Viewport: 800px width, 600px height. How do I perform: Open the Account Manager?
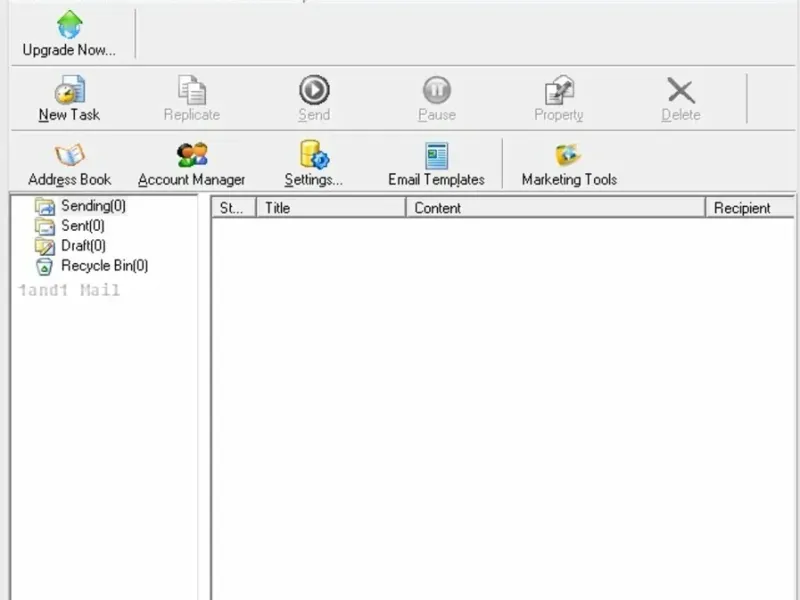point(192,165)
